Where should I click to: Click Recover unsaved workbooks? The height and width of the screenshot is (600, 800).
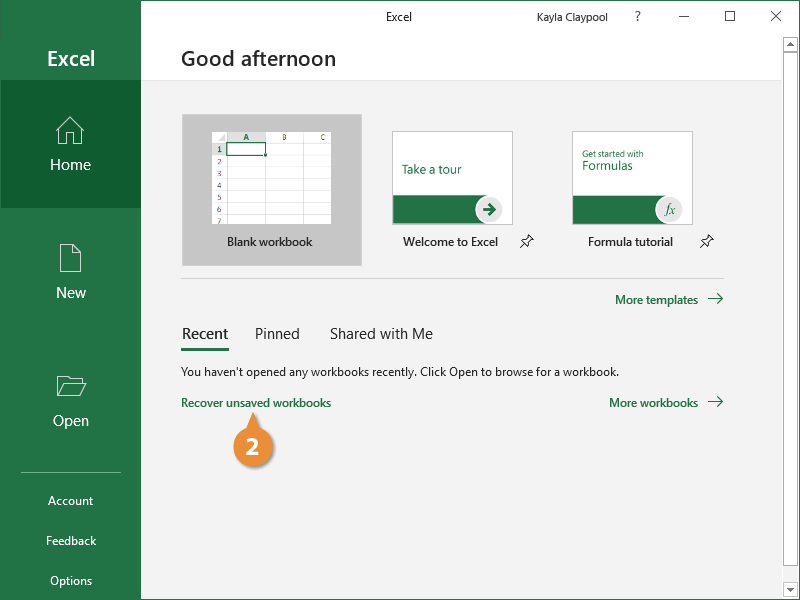255,402
